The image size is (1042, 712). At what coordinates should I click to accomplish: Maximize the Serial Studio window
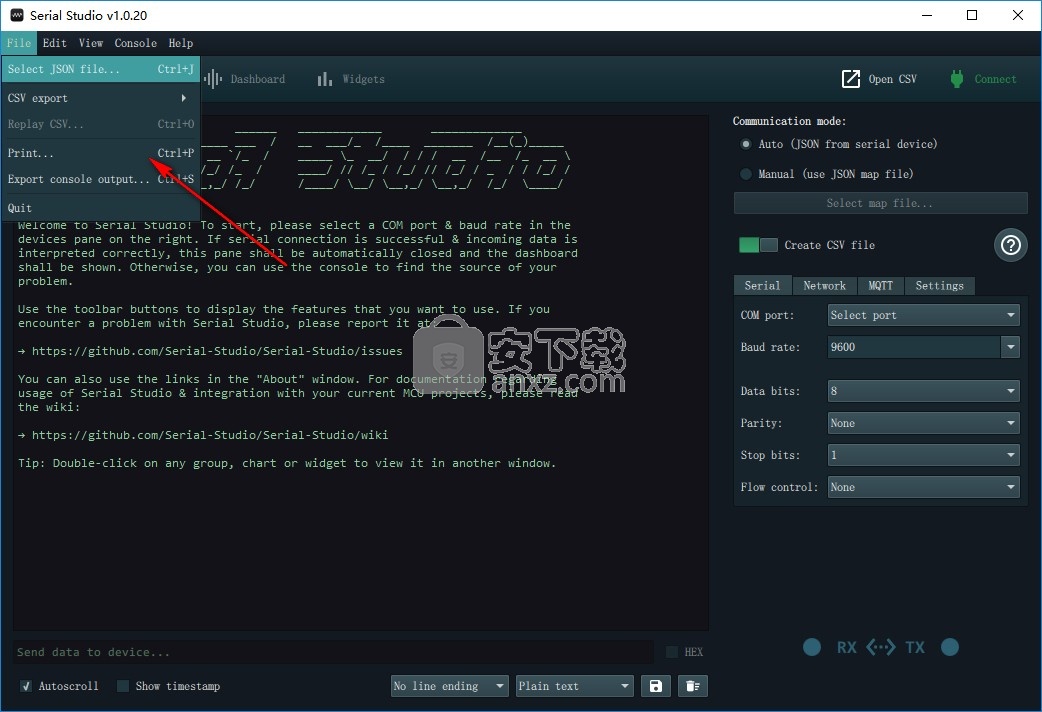tap(972, 15)
